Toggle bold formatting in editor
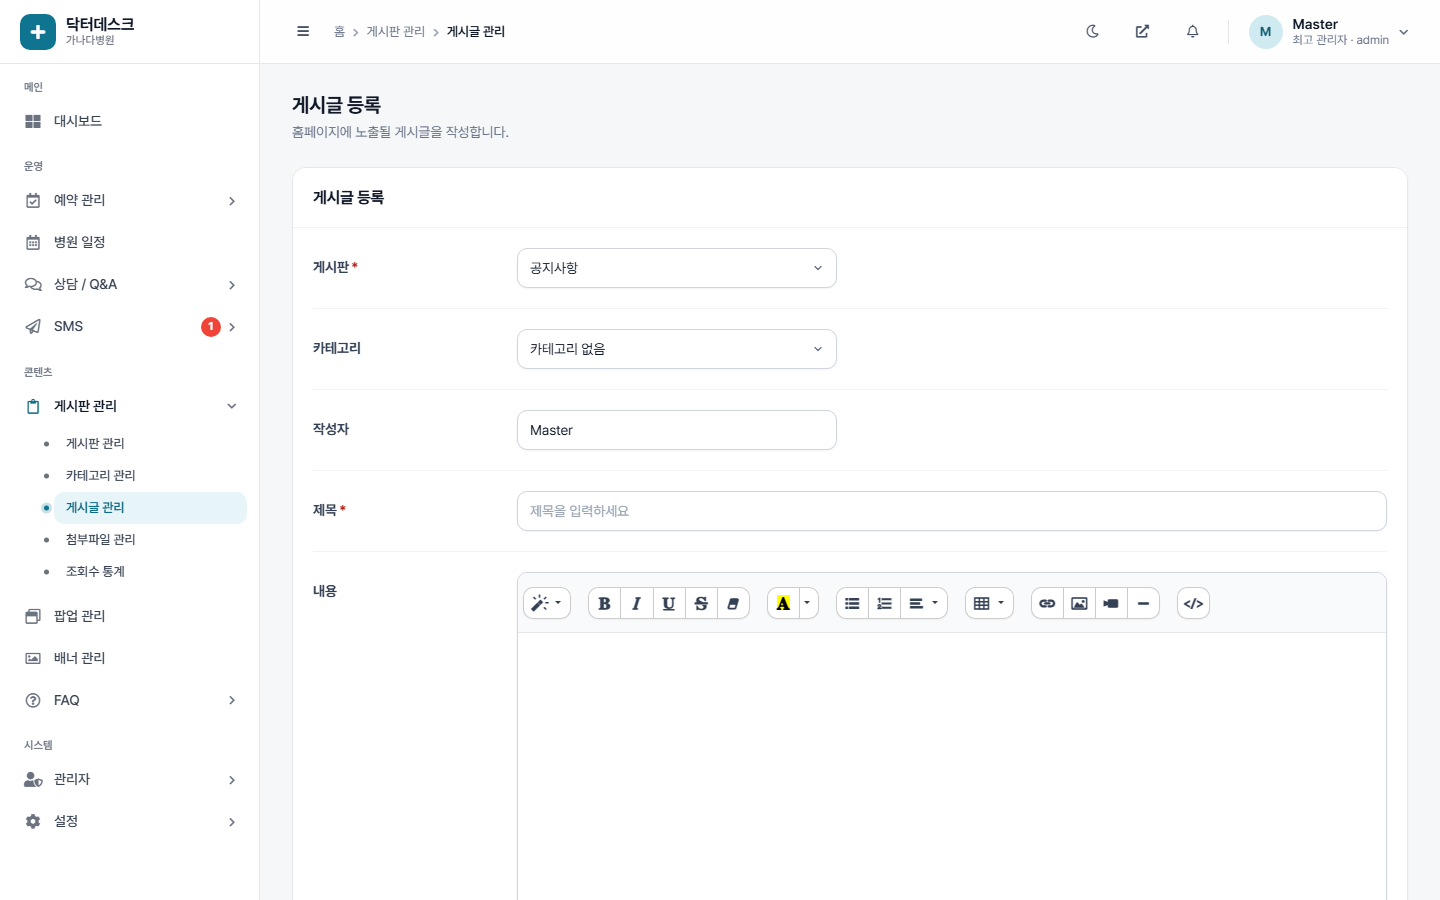 604,603
